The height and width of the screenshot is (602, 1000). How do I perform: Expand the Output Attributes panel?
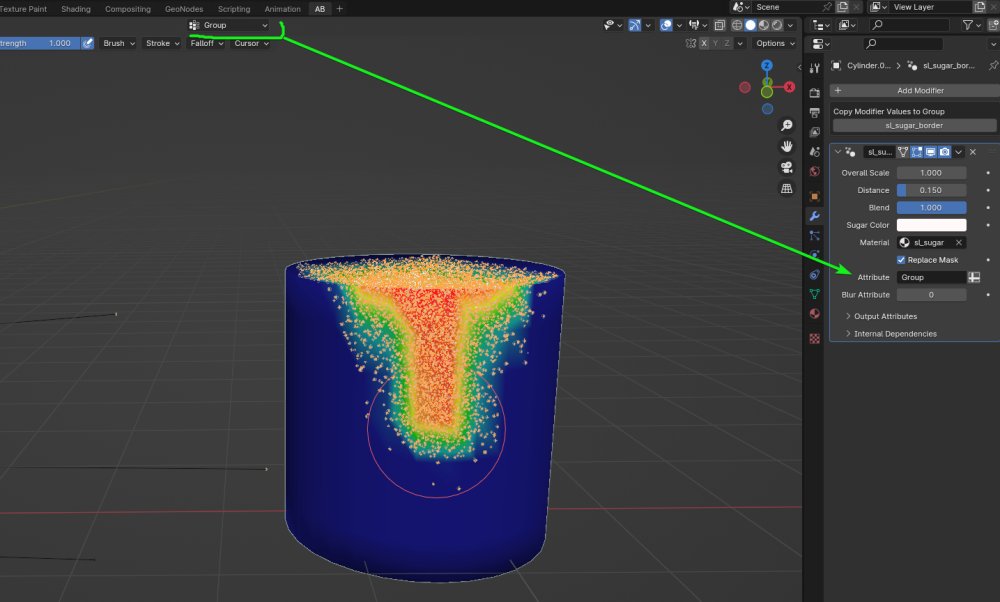click(x=885, y=316)
